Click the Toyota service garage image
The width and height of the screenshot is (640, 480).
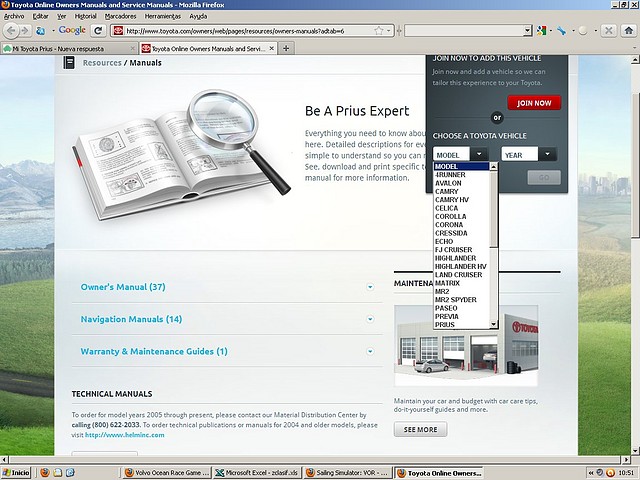click(x=466, y=345)
